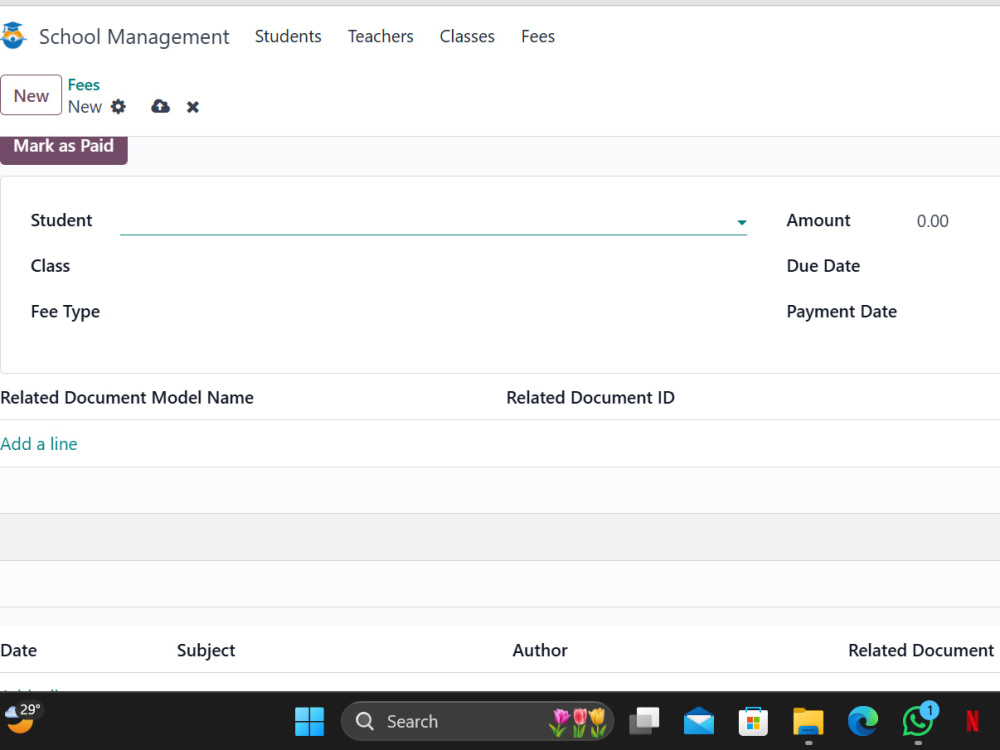1000x750 pixels.
Task: Open the weather widget showing 29°
Action: pos(22,718)
